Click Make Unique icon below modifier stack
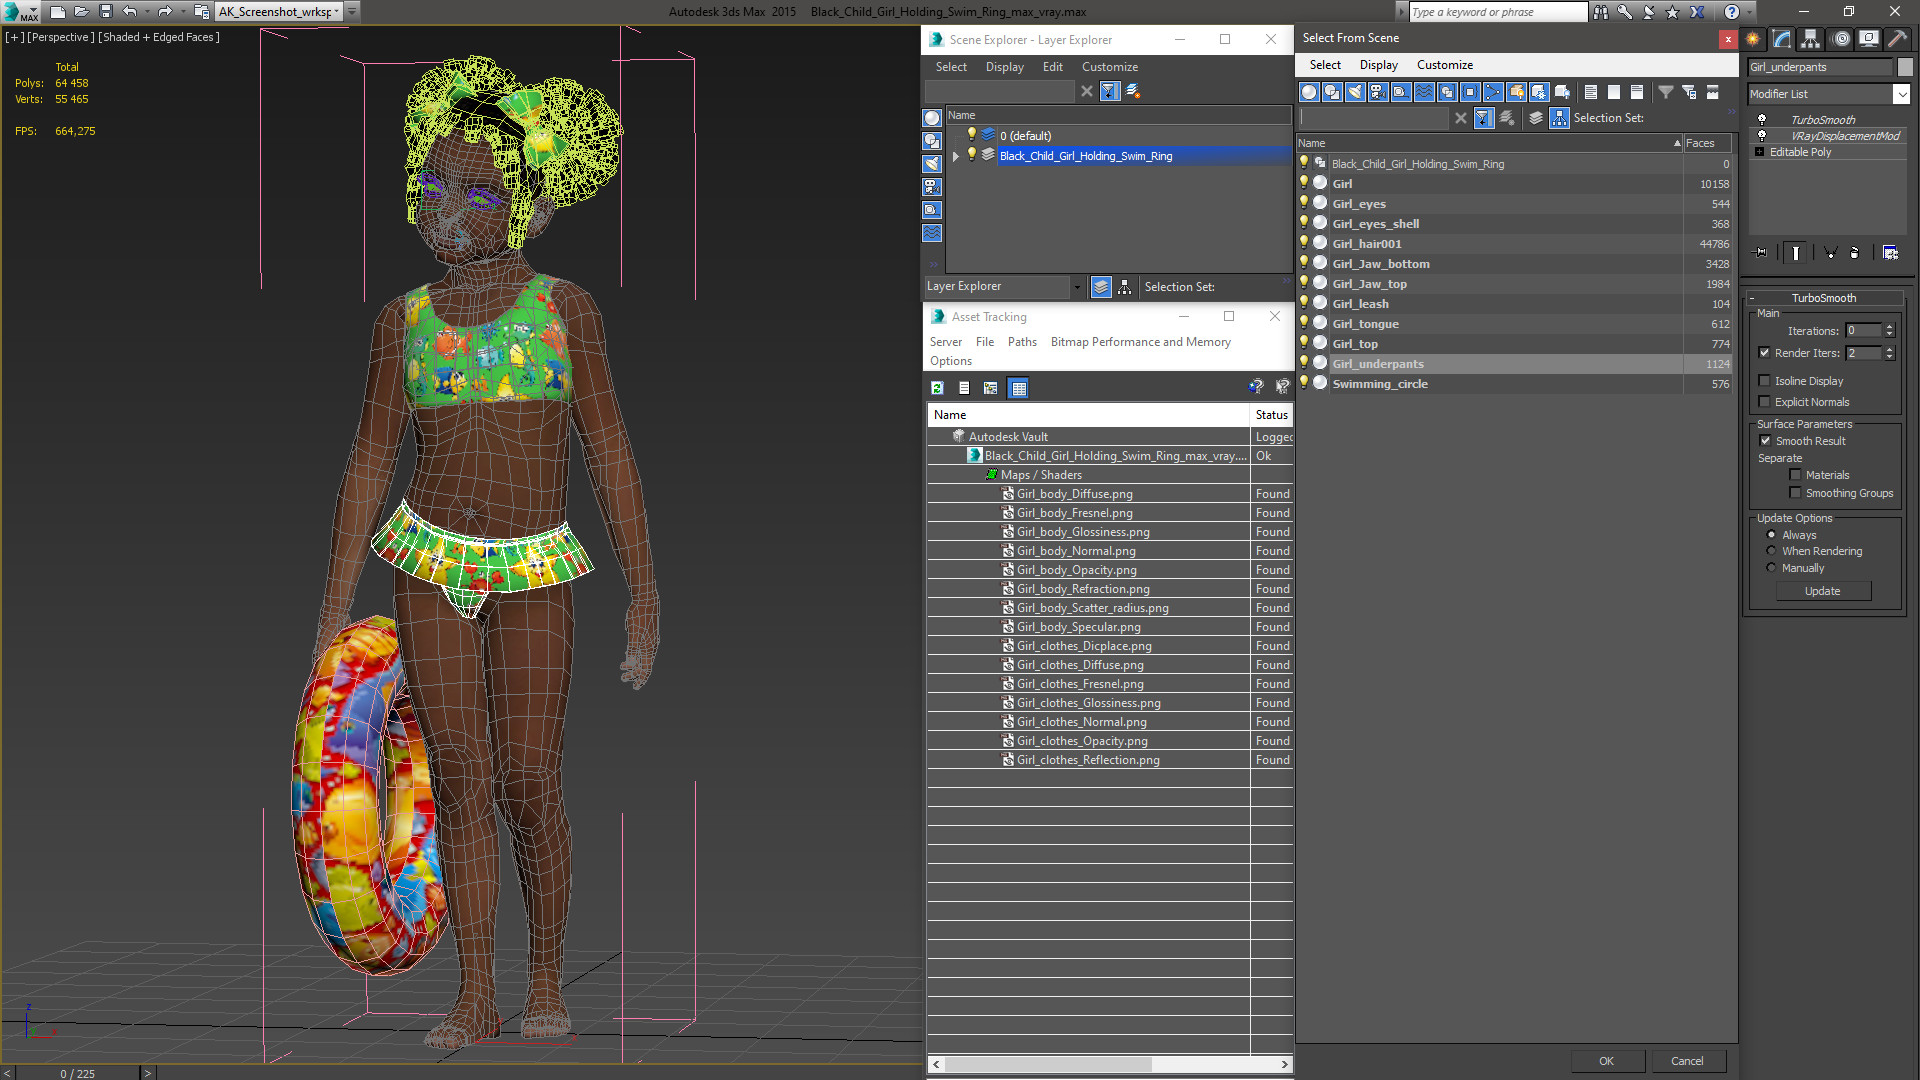The width and height of the screenshot is (1920, 1080). click(x=1830, y=253)
